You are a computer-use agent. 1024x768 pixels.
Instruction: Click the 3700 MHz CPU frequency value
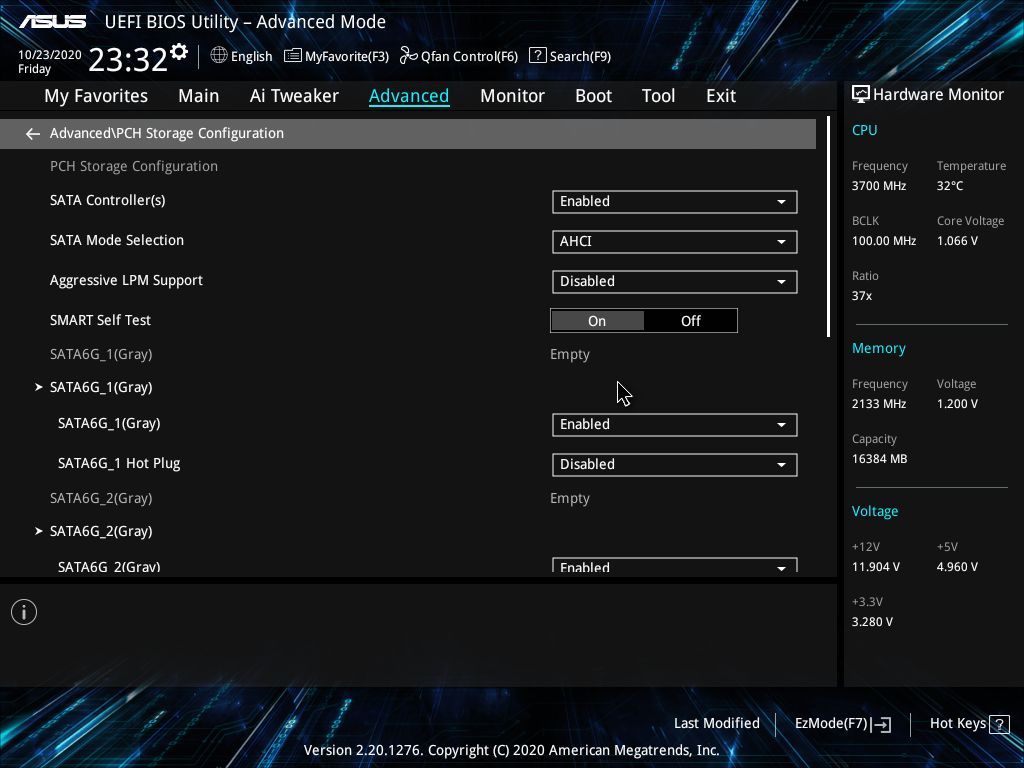(878, 186)
